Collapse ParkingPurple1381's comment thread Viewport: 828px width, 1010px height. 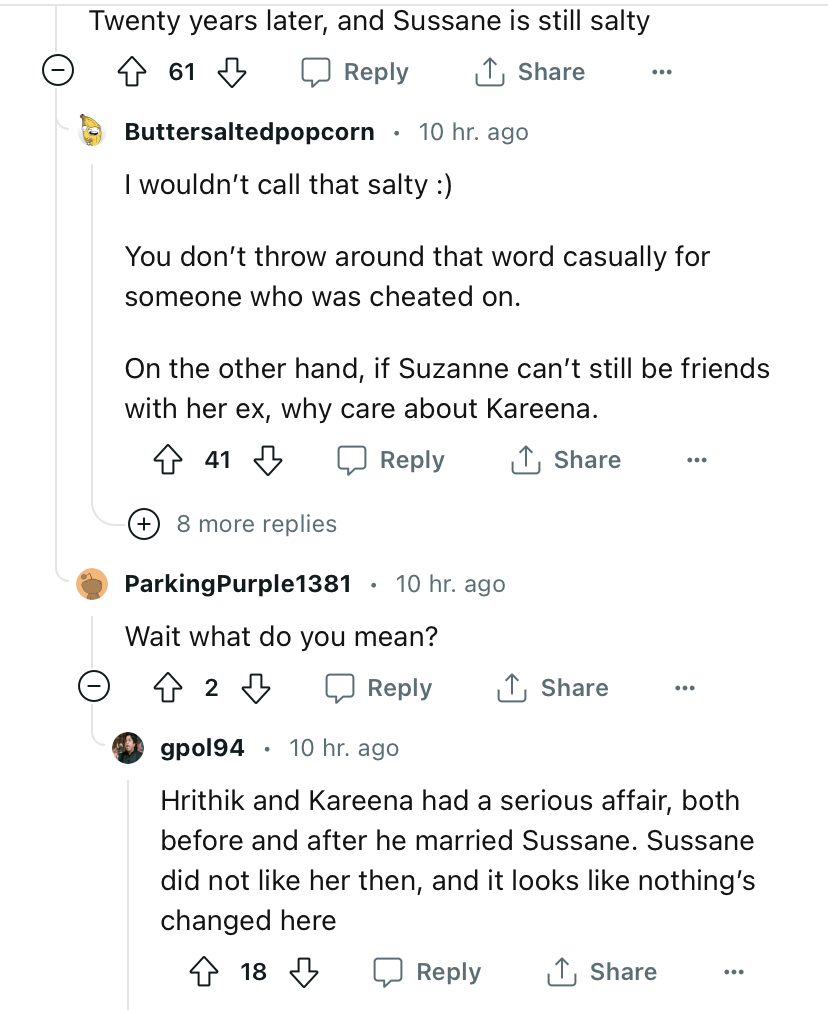(96, 688)
